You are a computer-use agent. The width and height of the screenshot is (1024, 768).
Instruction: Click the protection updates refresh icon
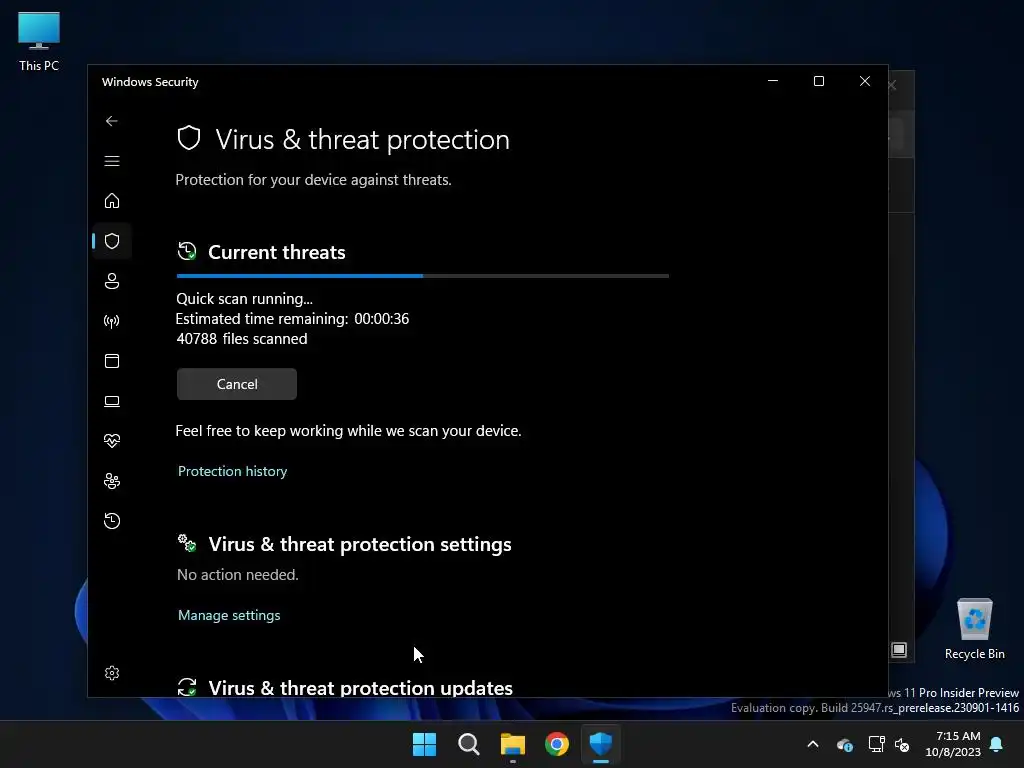click(x=187, y=687)
